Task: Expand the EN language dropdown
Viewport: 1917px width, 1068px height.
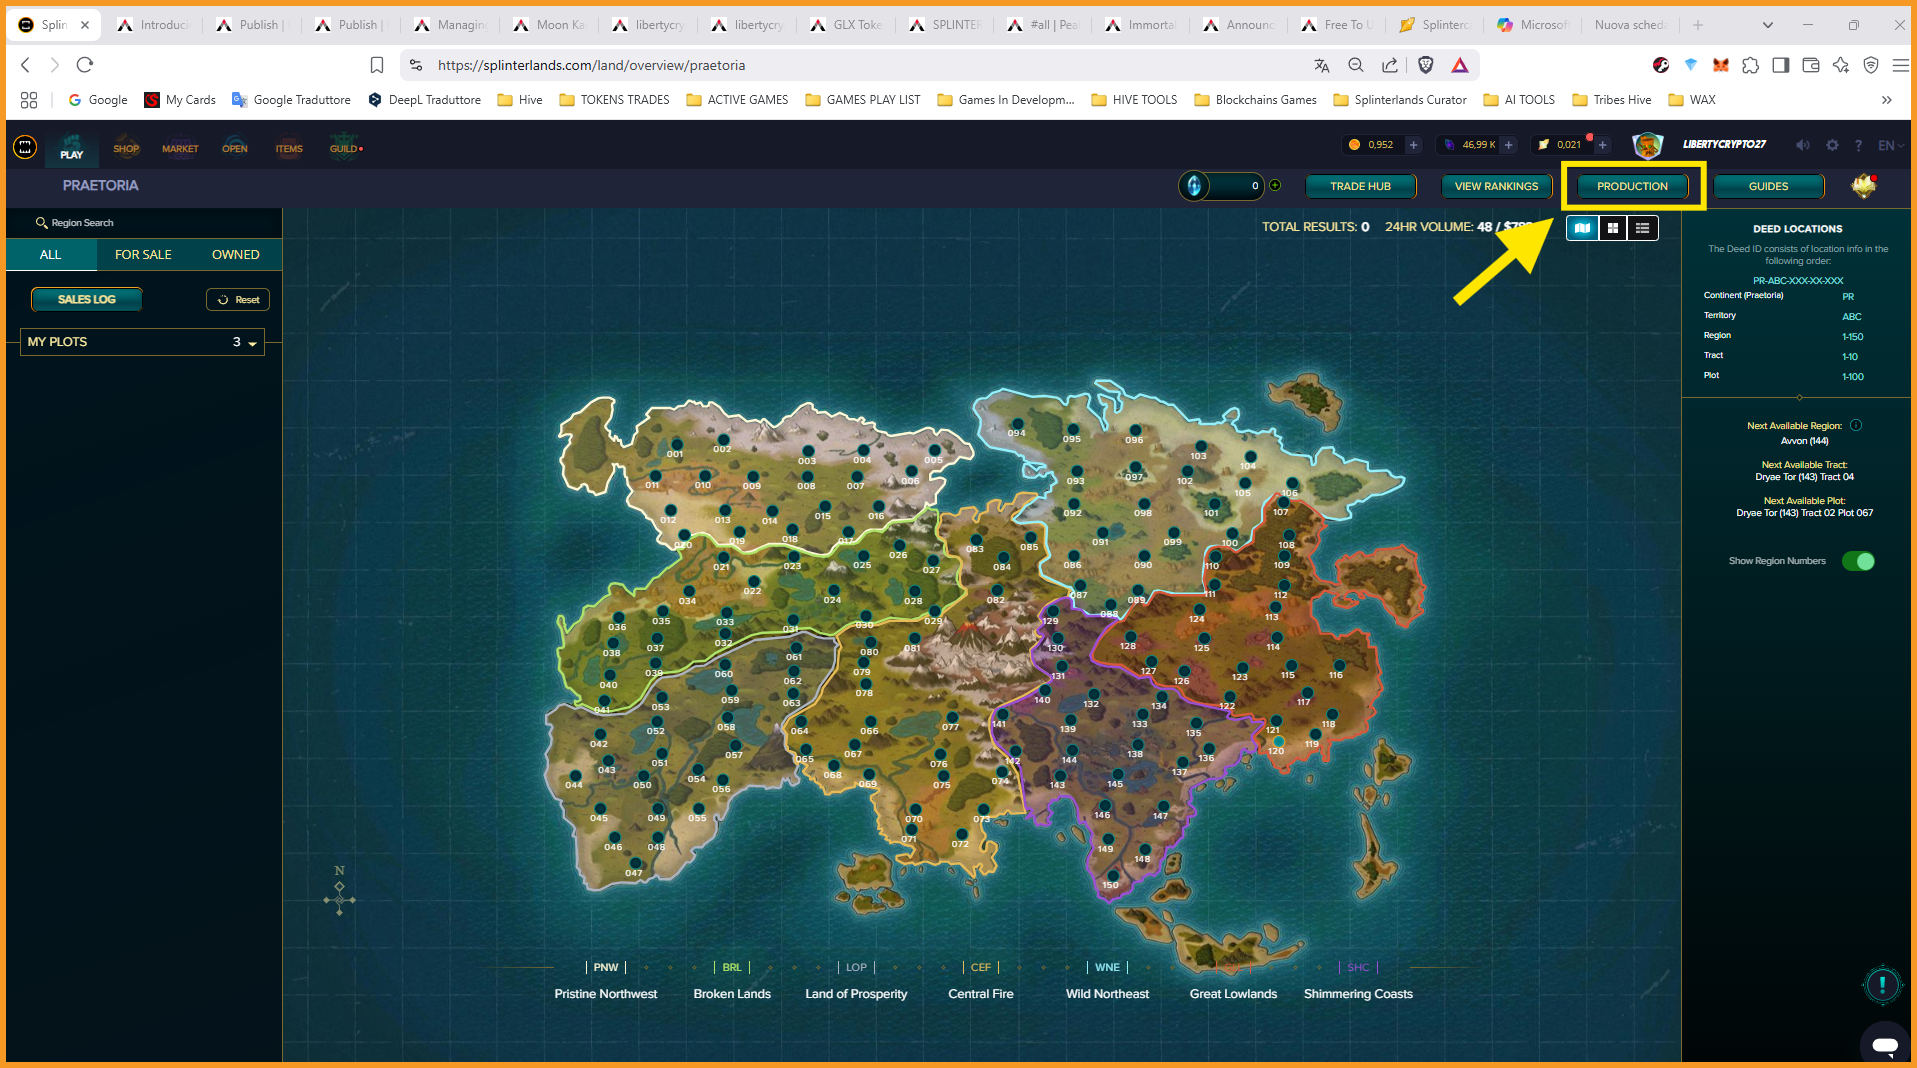Action: [x=1890, y=145]
